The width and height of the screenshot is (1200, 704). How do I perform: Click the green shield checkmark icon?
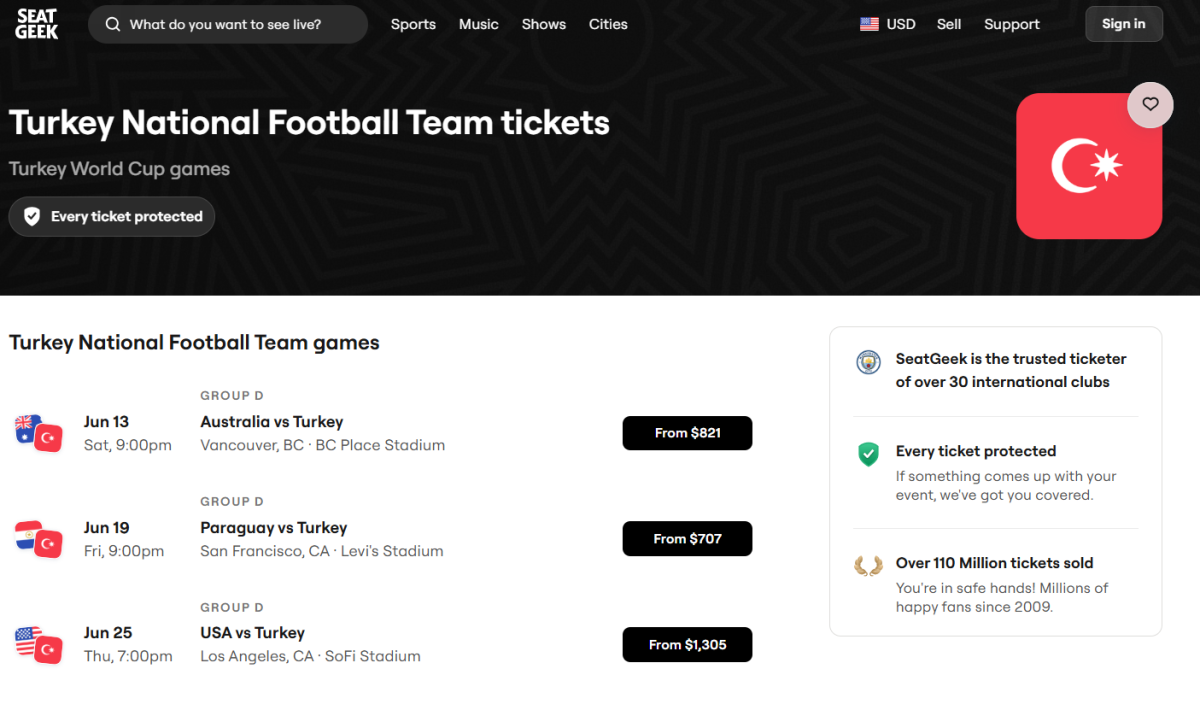(868, 455)
